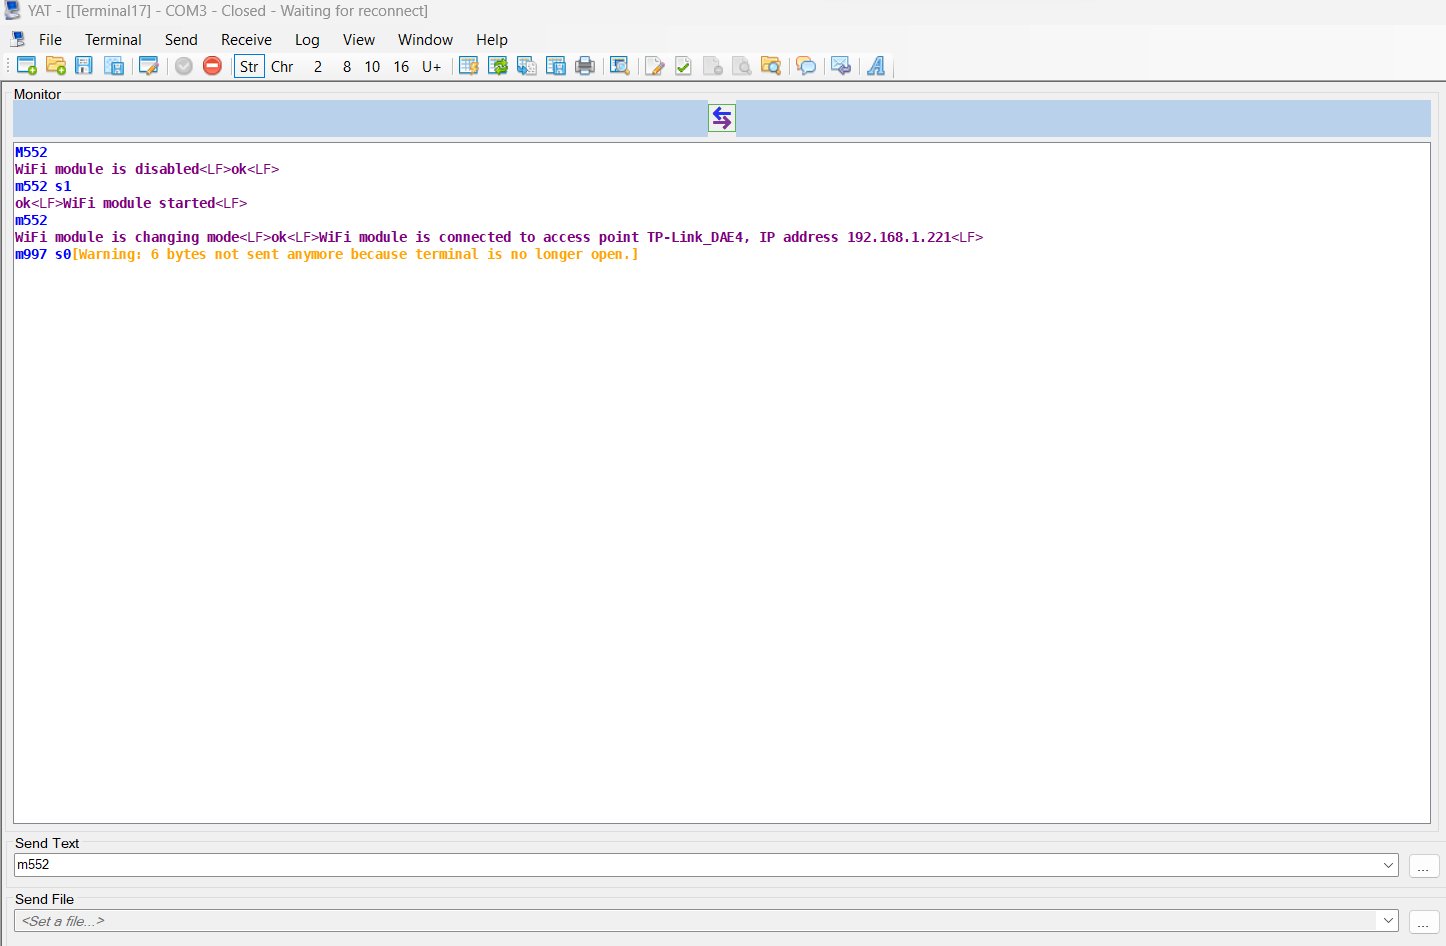The height and width of the screenshot is (946, 1446).
Task: Click the Find in Monitor magnifier icon
Action: pyautogui.click(x=620, y=66)
